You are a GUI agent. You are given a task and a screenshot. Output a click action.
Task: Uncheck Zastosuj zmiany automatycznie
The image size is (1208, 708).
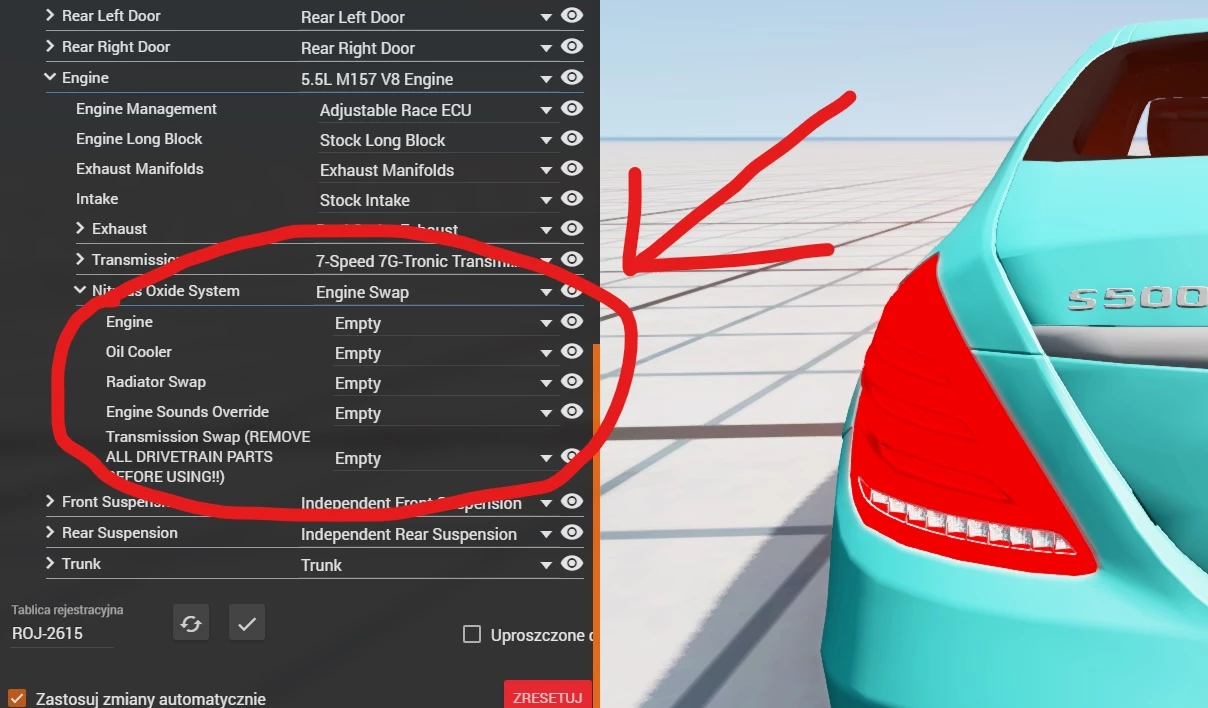pyautogui.click(x=16, y=697)
